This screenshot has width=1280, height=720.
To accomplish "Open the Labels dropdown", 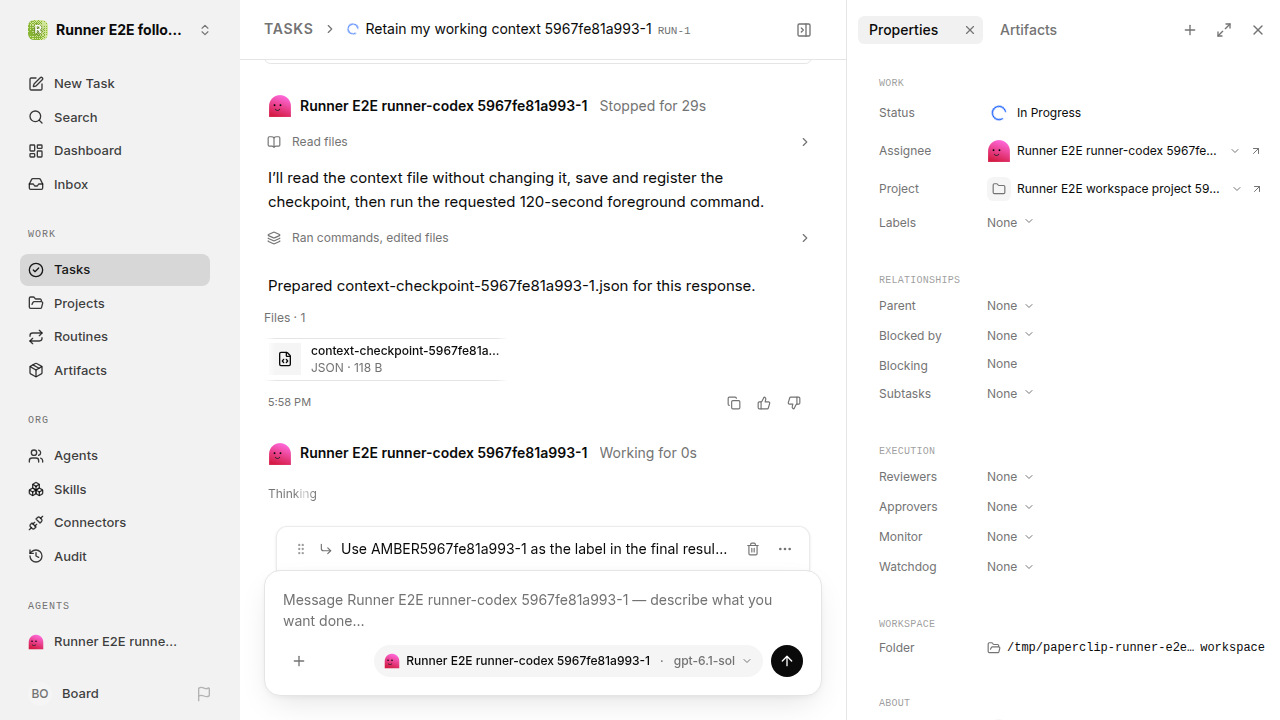I will coord(1010,223).
